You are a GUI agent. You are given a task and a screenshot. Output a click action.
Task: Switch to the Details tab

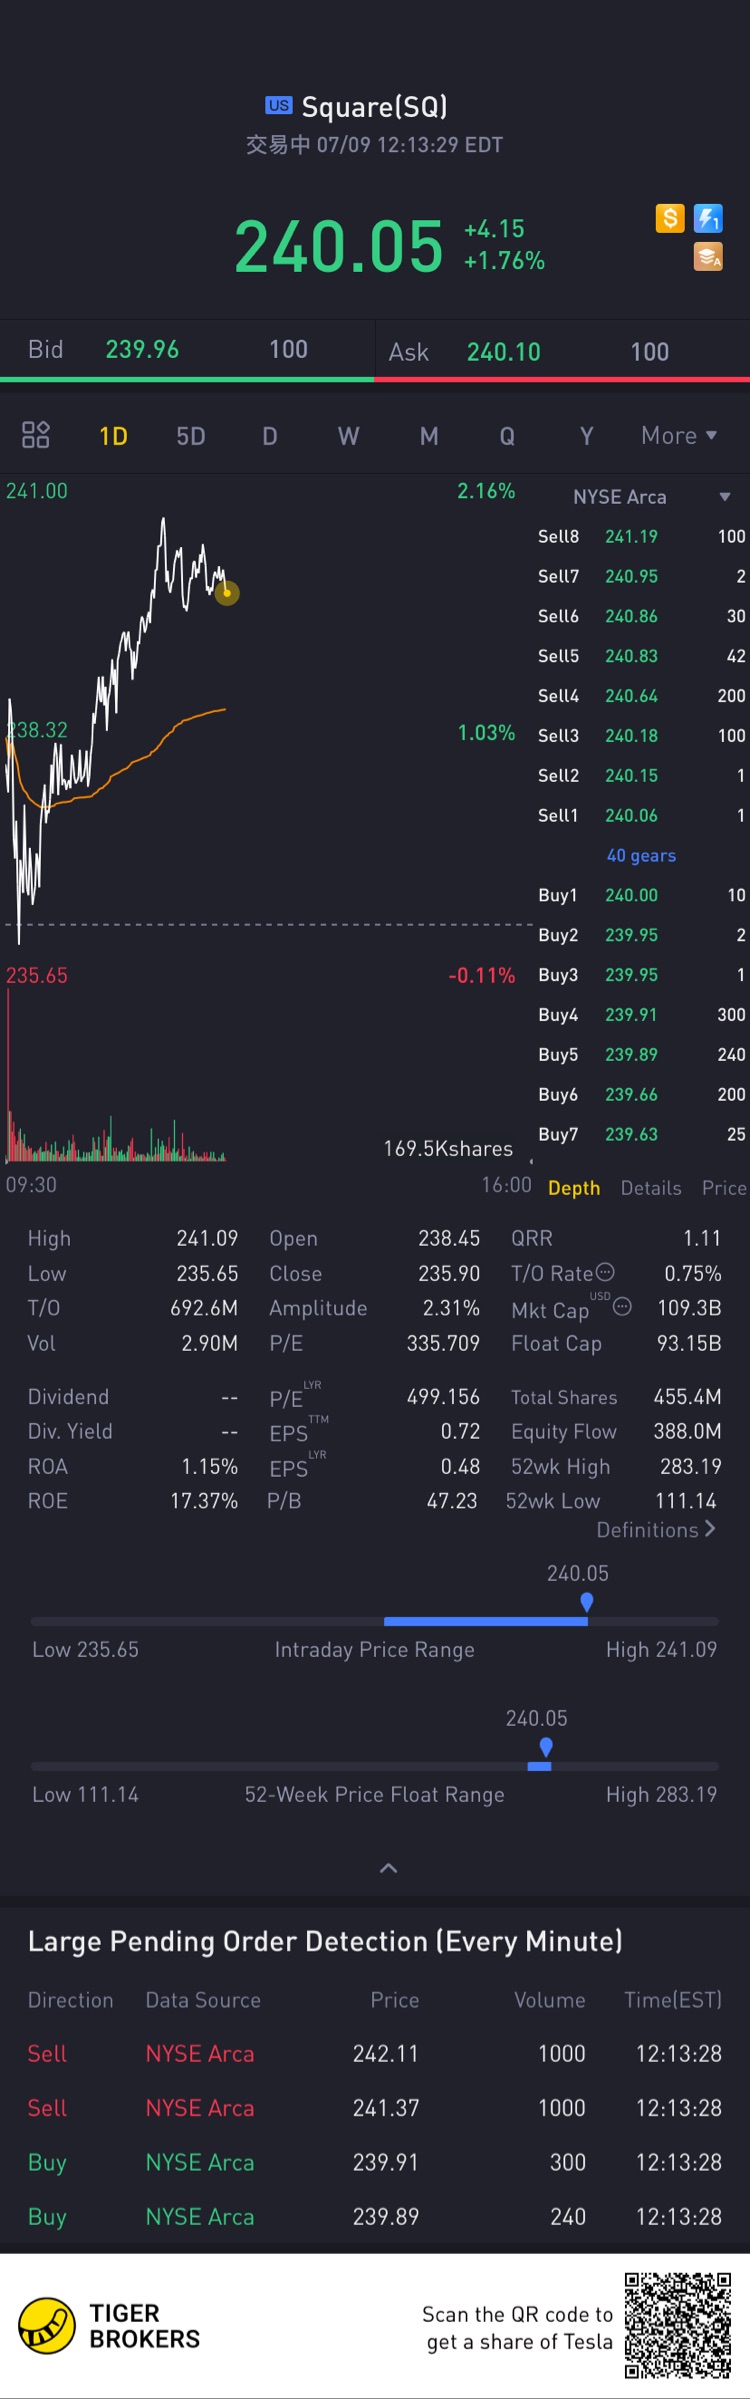(651, 1188)
